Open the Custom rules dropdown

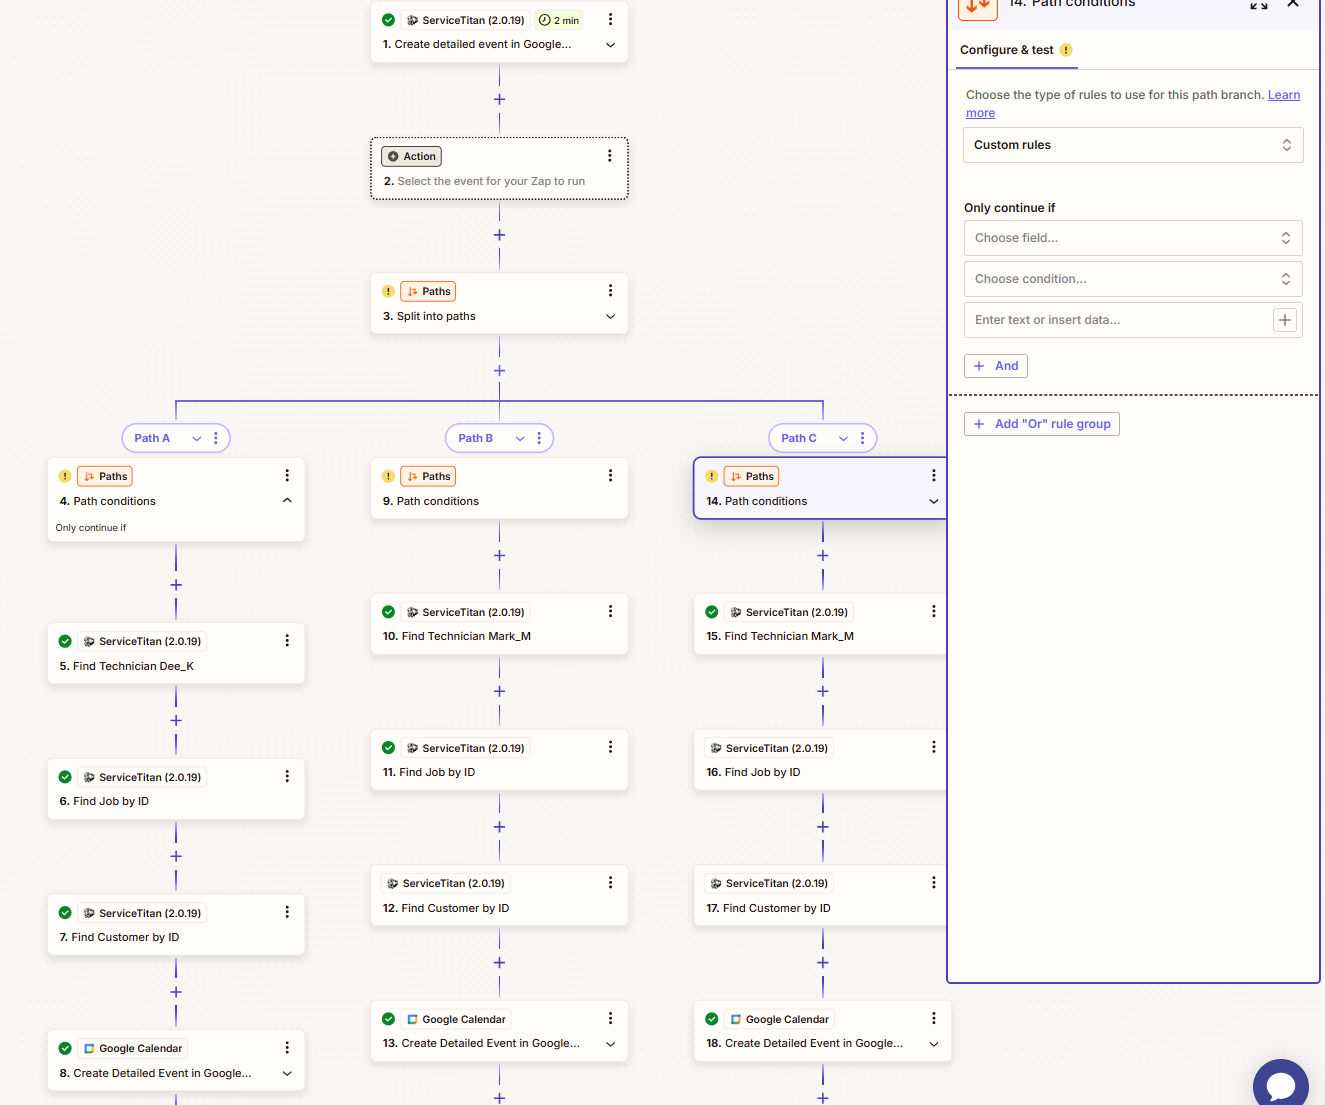tap(1133, 145)
